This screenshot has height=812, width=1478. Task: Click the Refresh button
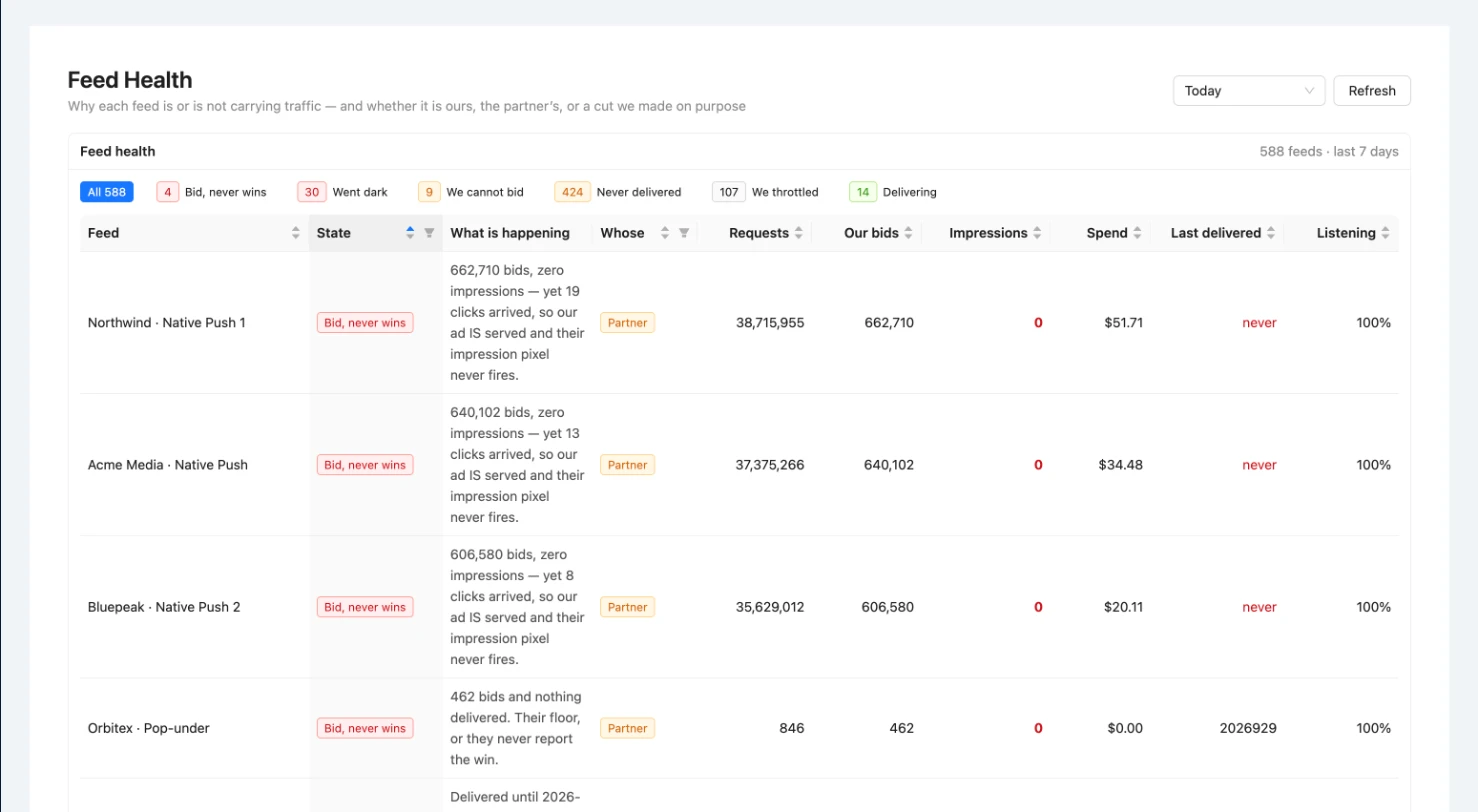point(1372,91)
